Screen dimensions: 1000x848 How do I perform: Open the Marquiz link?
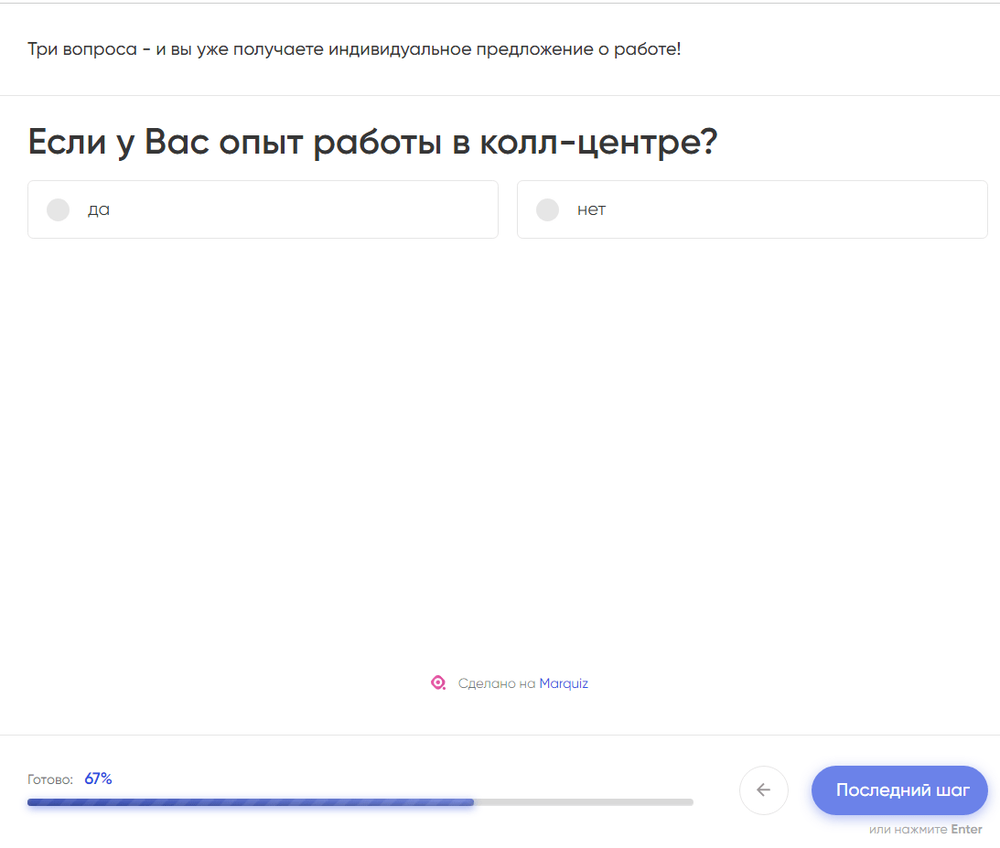point(564,684)
